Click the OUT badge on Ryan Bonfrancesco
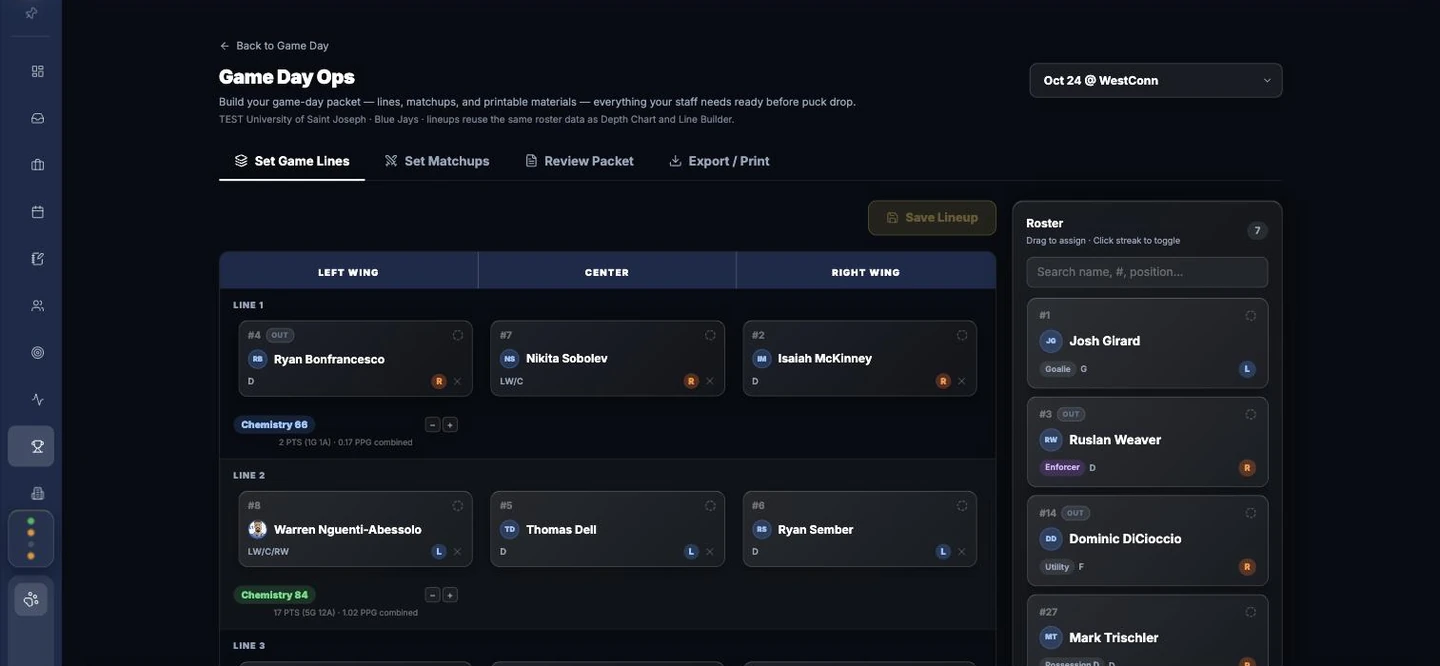The width and height of the screenshot is (1440, 666). coord(280,335)
